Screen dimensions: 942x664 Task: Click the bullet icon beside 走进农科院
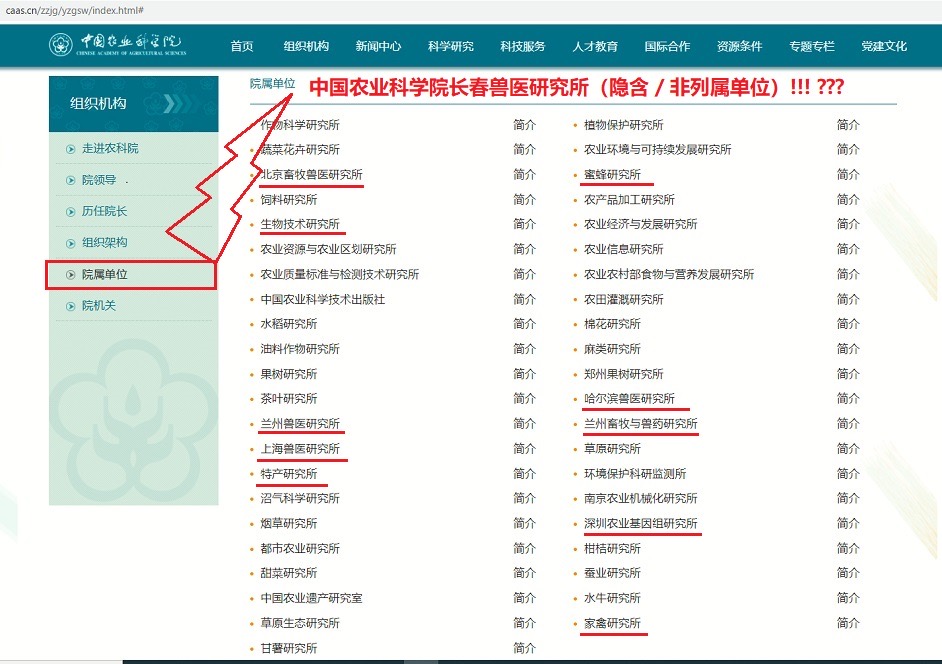pyautogui.click(x=70, y=149)
